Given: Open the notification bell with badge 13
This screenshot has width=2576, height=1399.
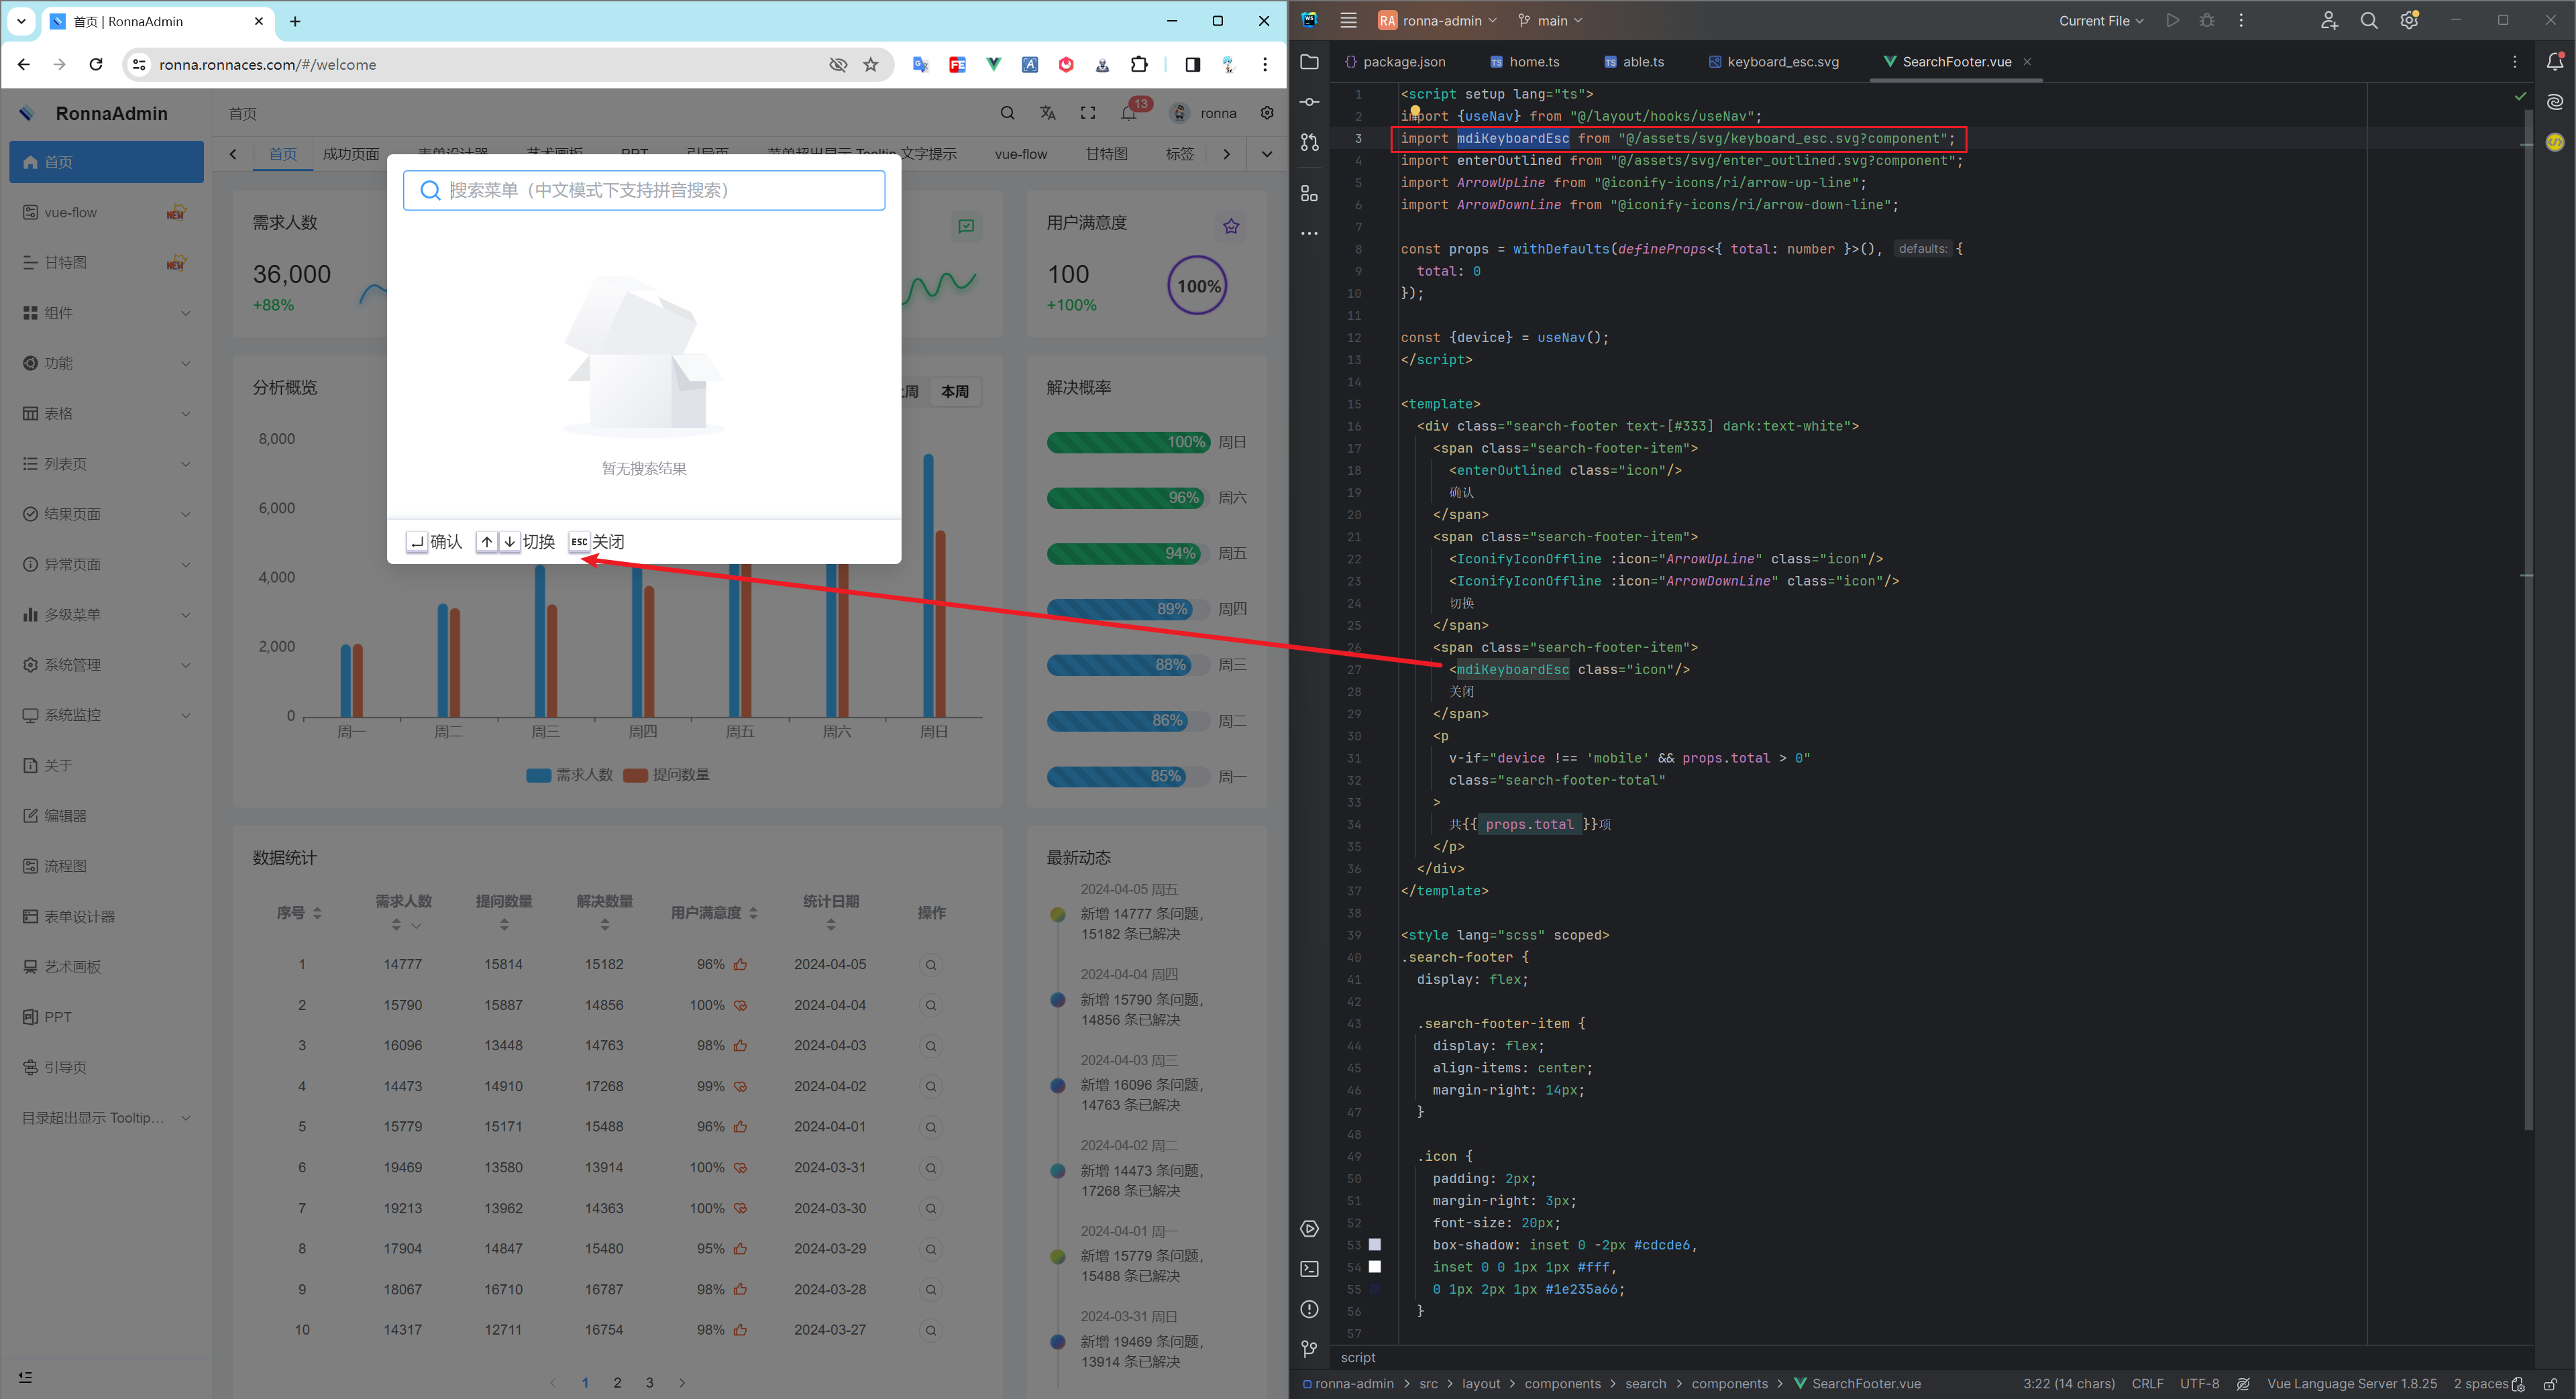Looking at the screenshot, I should [1129, 113].
